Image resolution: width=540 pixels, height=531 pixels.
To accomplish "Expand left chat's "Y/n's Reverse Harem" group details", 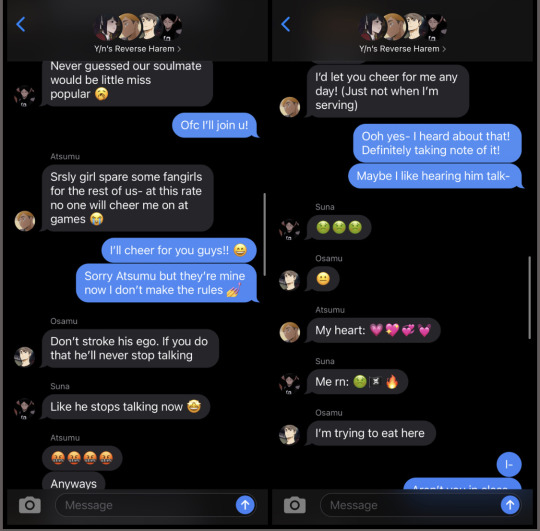I will (x=137, y=49).
